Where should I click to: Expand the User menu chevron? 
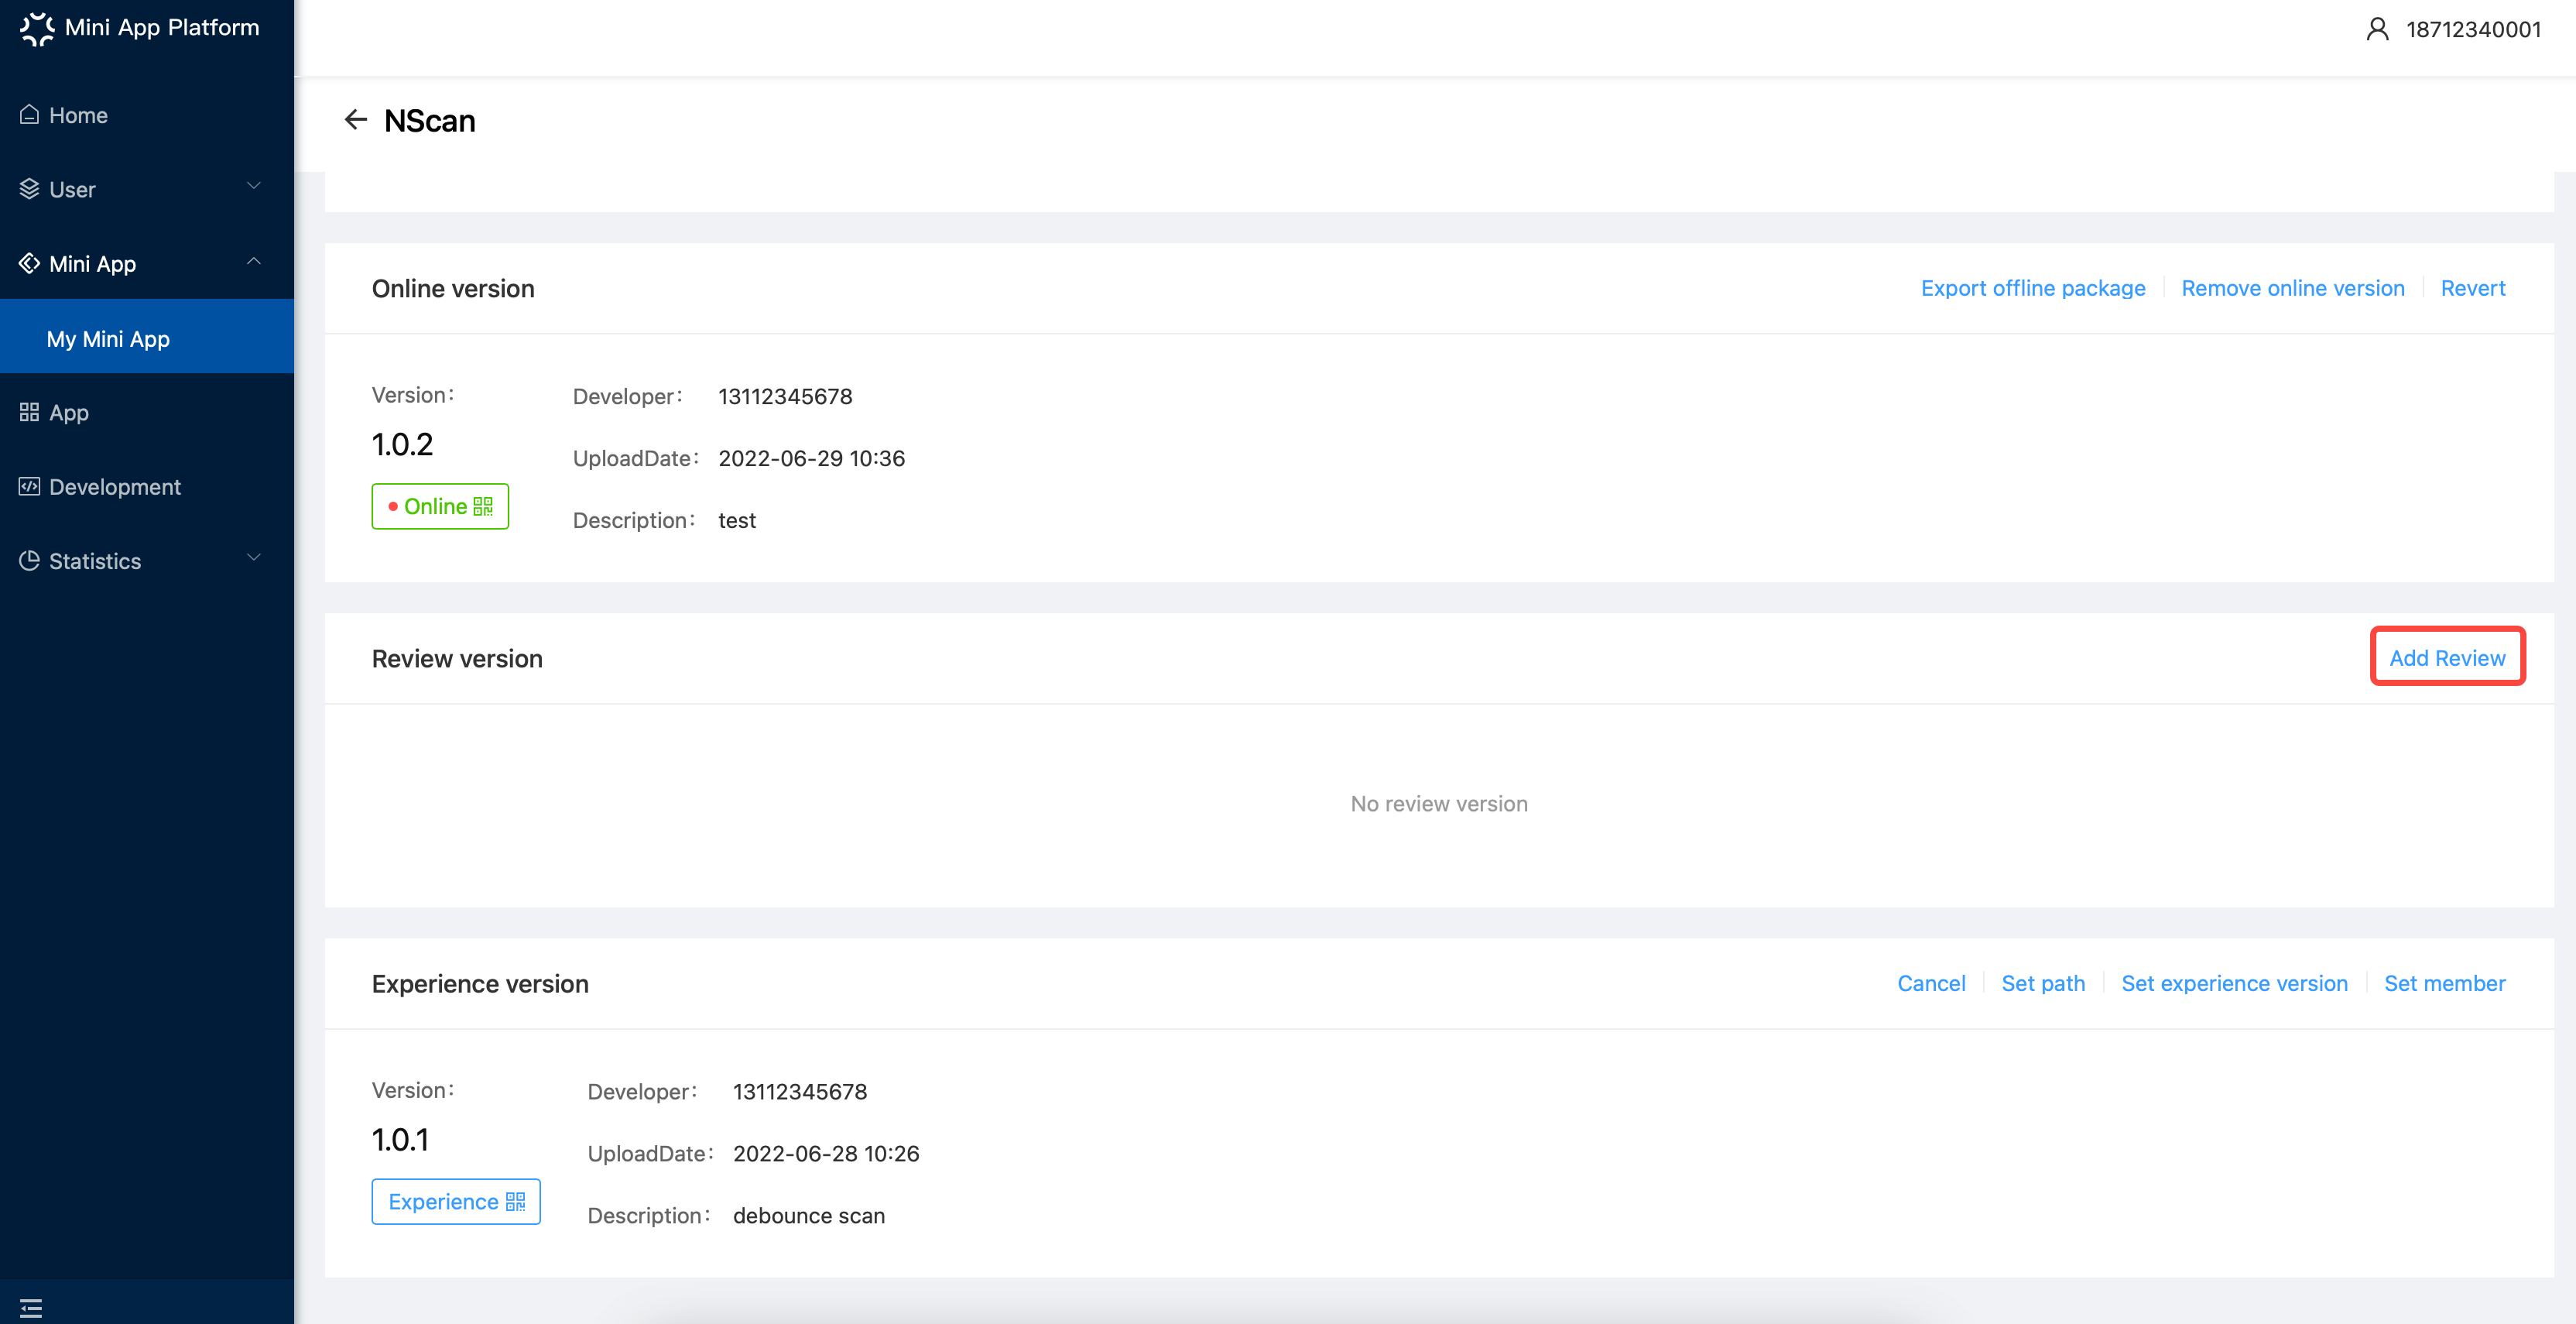pos(254,187)
